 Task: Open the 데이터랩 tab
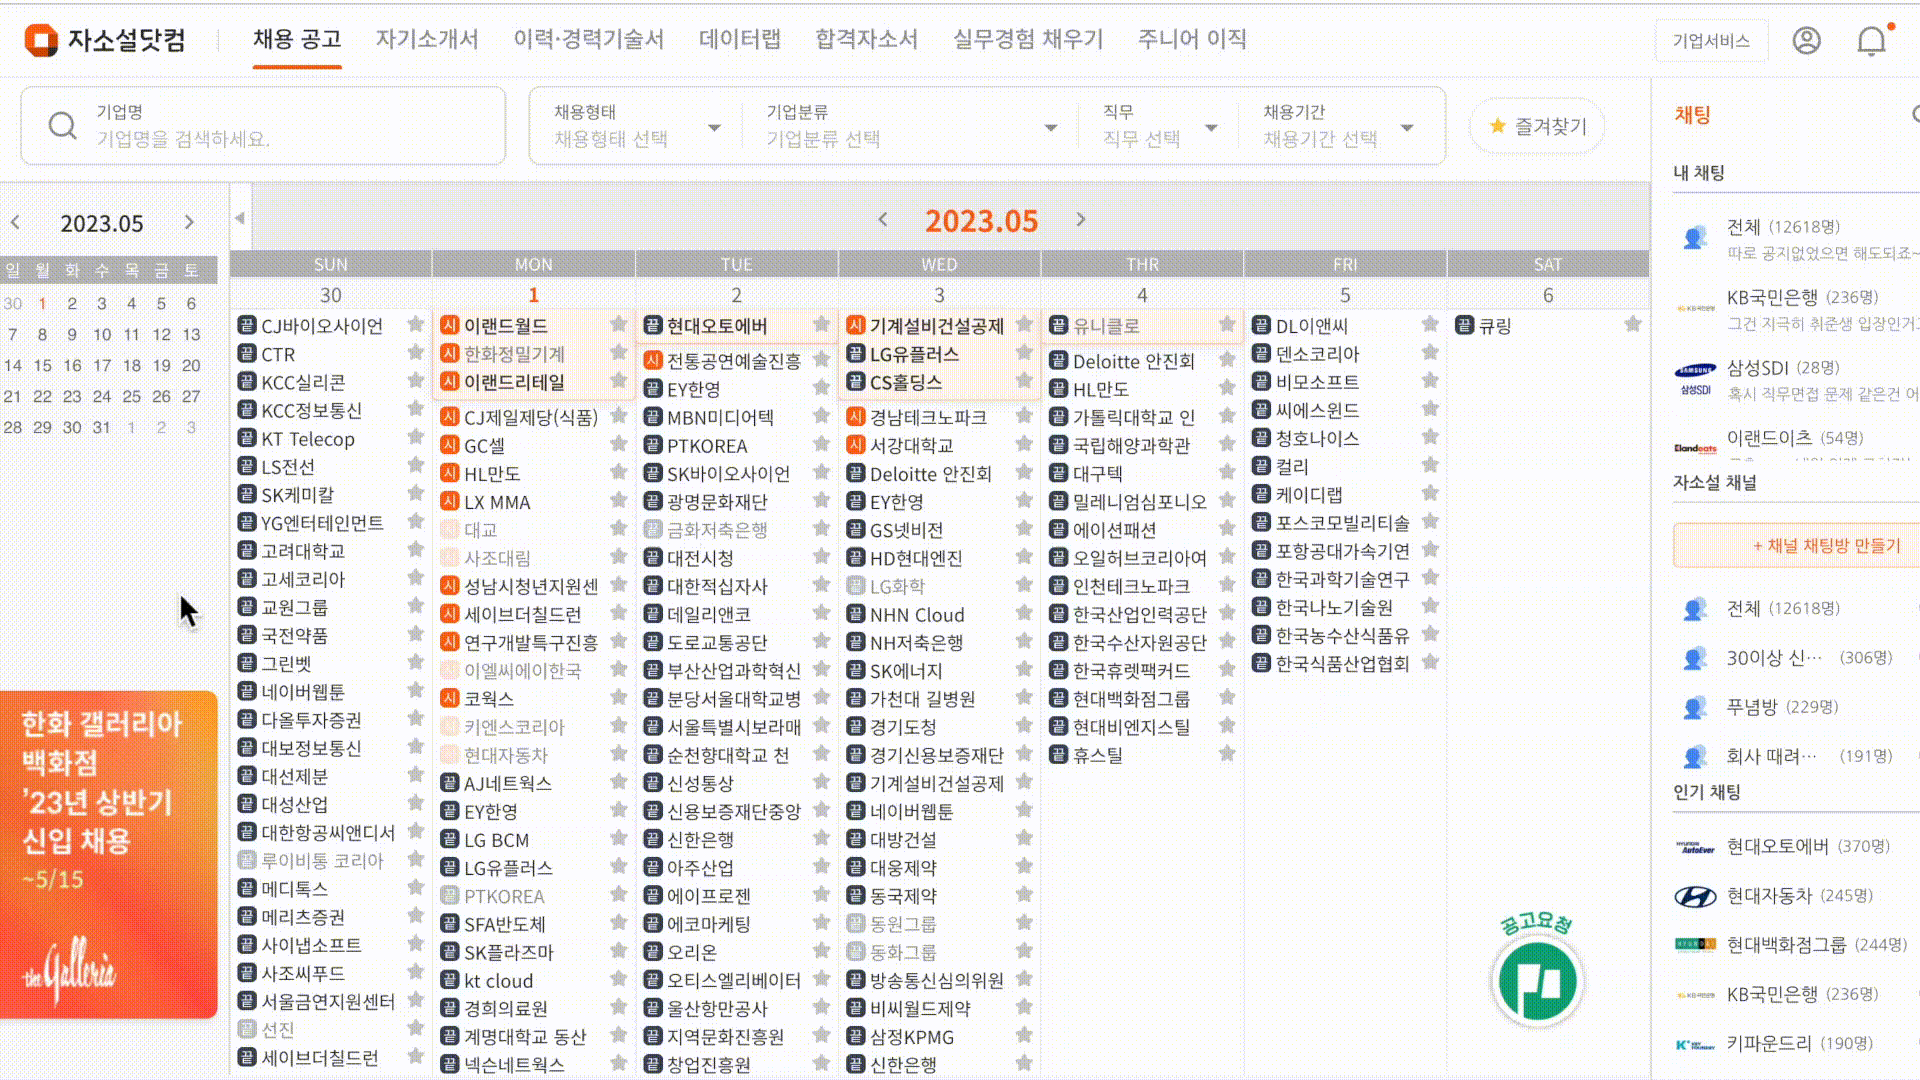(x=740, y=39)
